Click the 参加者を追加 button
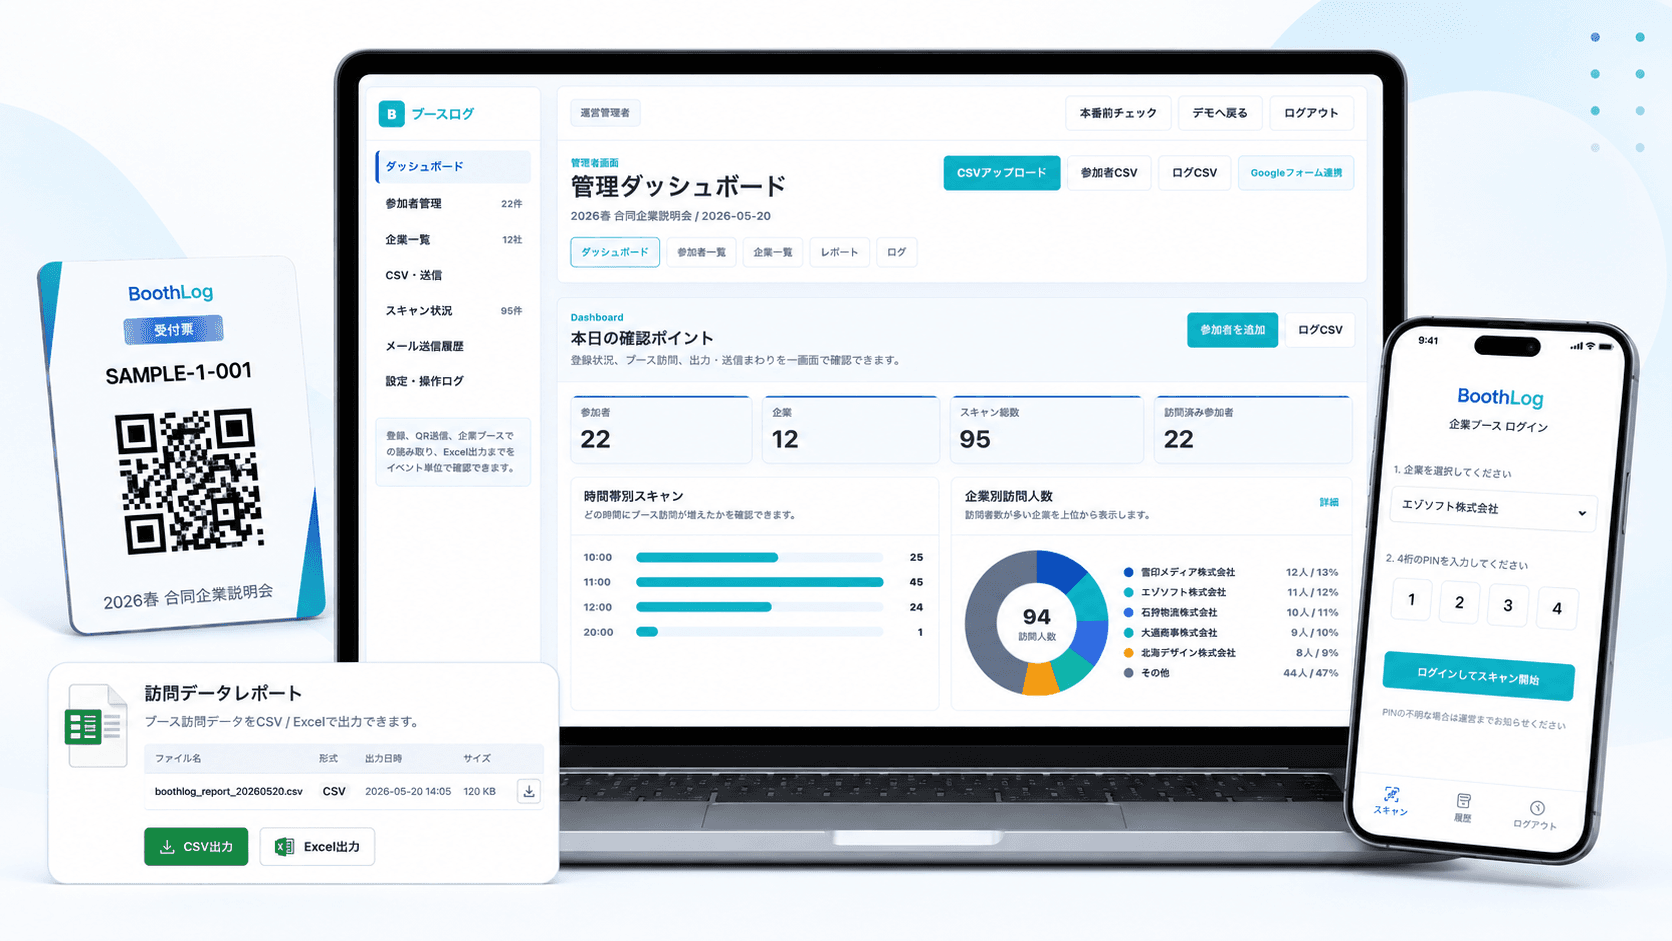 point(1232,330)
